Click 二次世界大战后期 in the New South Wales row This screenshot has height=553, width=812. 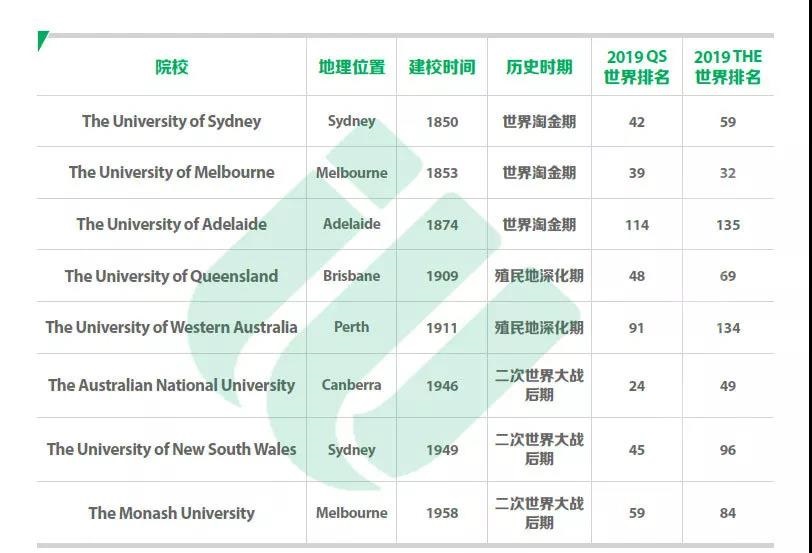click(539, 449)
